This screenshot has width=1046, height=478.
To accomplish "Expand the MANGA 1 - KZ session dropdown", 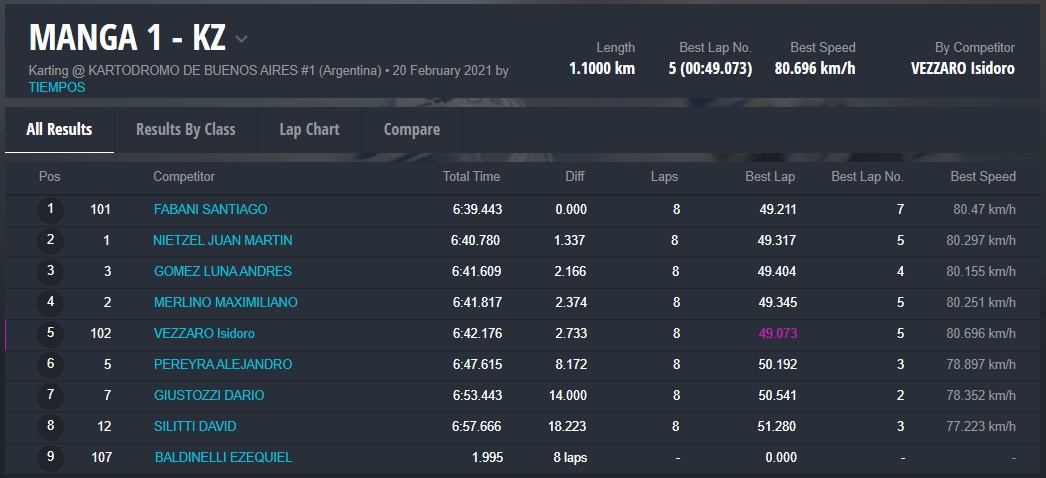I will [x=241, y=40].
